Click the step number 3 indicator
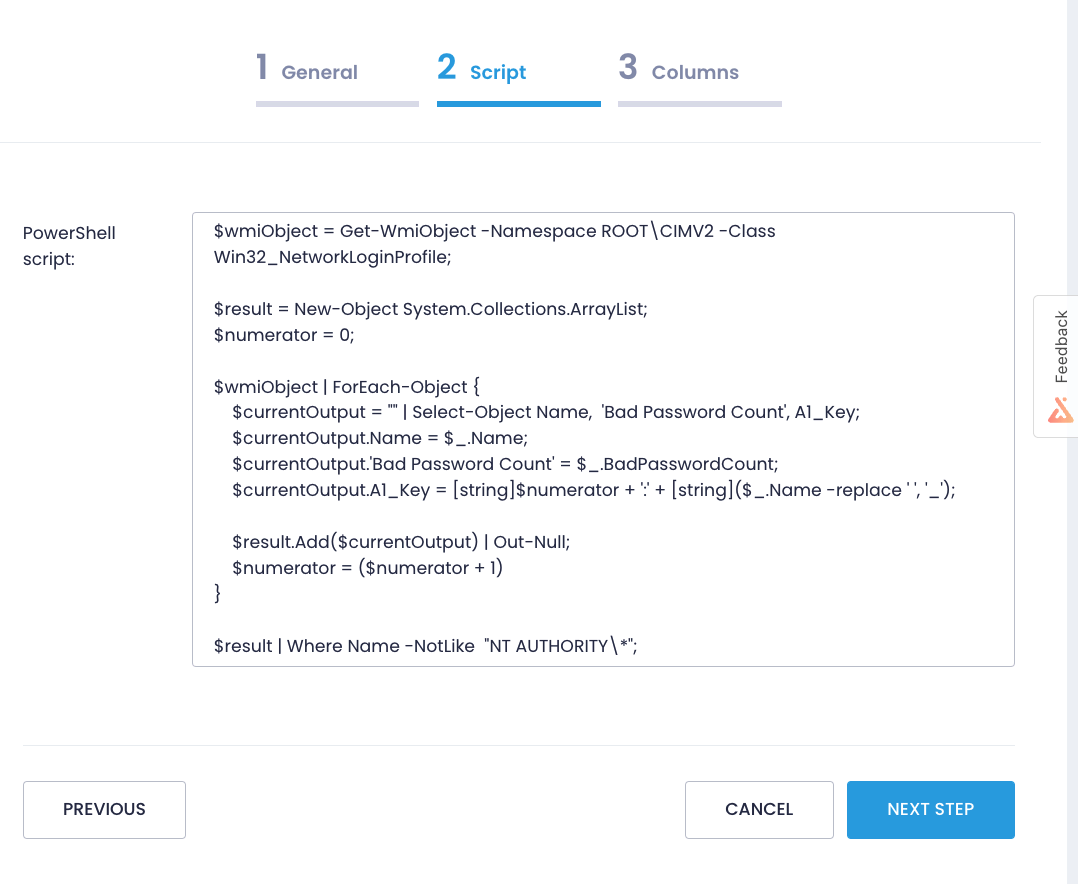 (x=627, y=68)
